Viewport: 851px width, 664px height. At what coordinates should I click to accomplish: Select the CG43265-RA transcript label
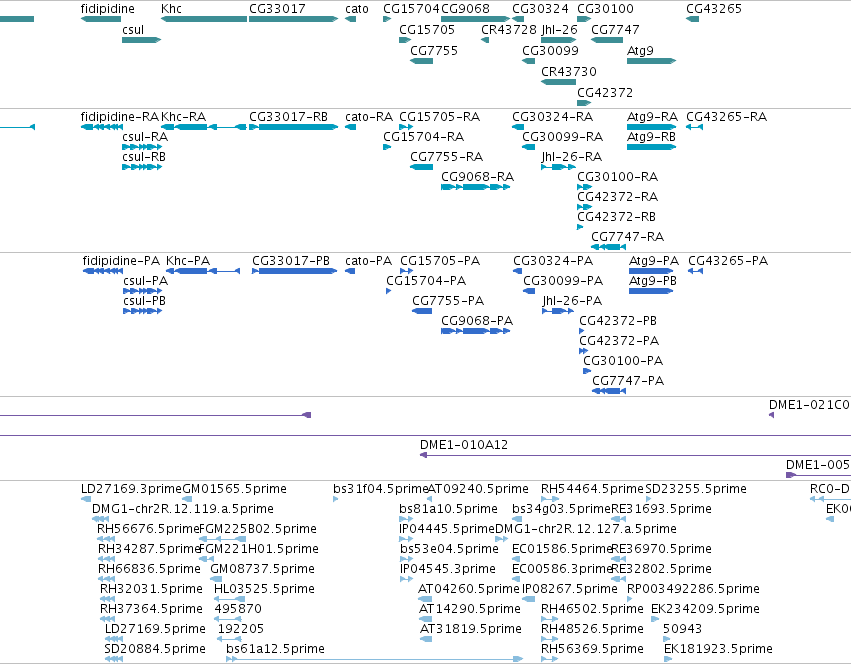tap(727, 117)
